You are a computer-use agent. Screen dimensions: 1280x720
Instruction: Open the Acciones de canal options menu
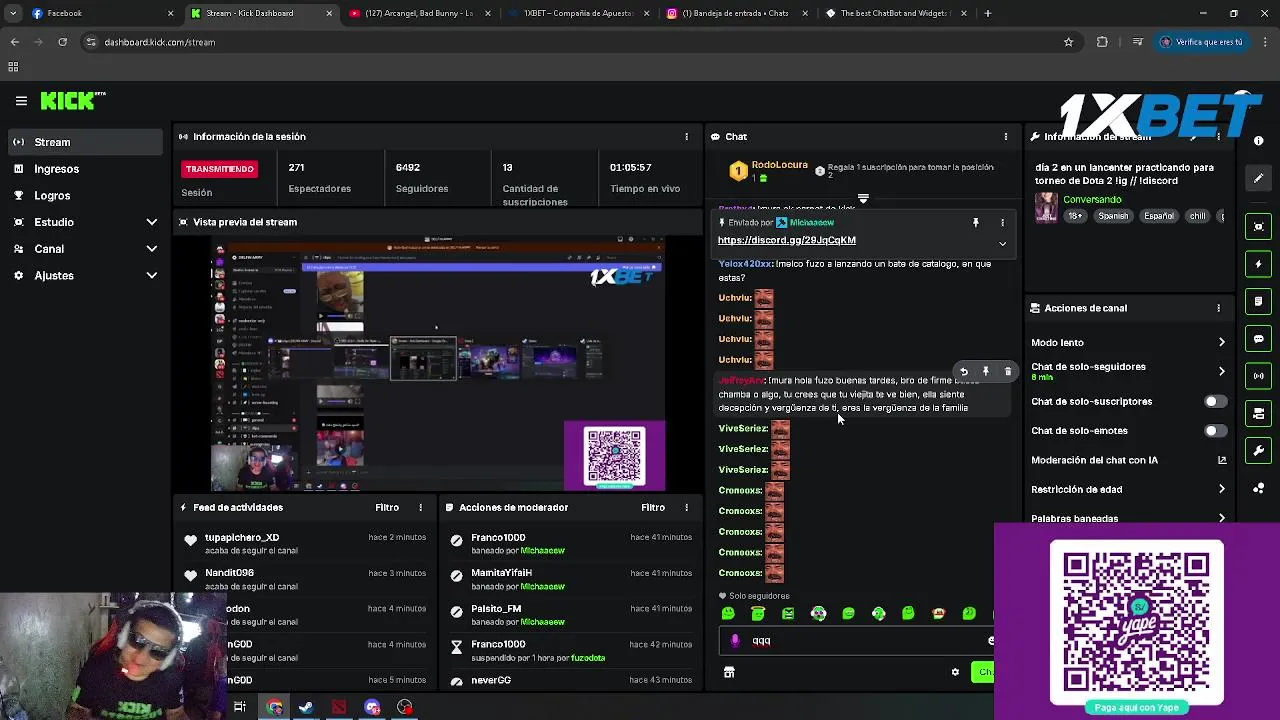[1218, 308]
